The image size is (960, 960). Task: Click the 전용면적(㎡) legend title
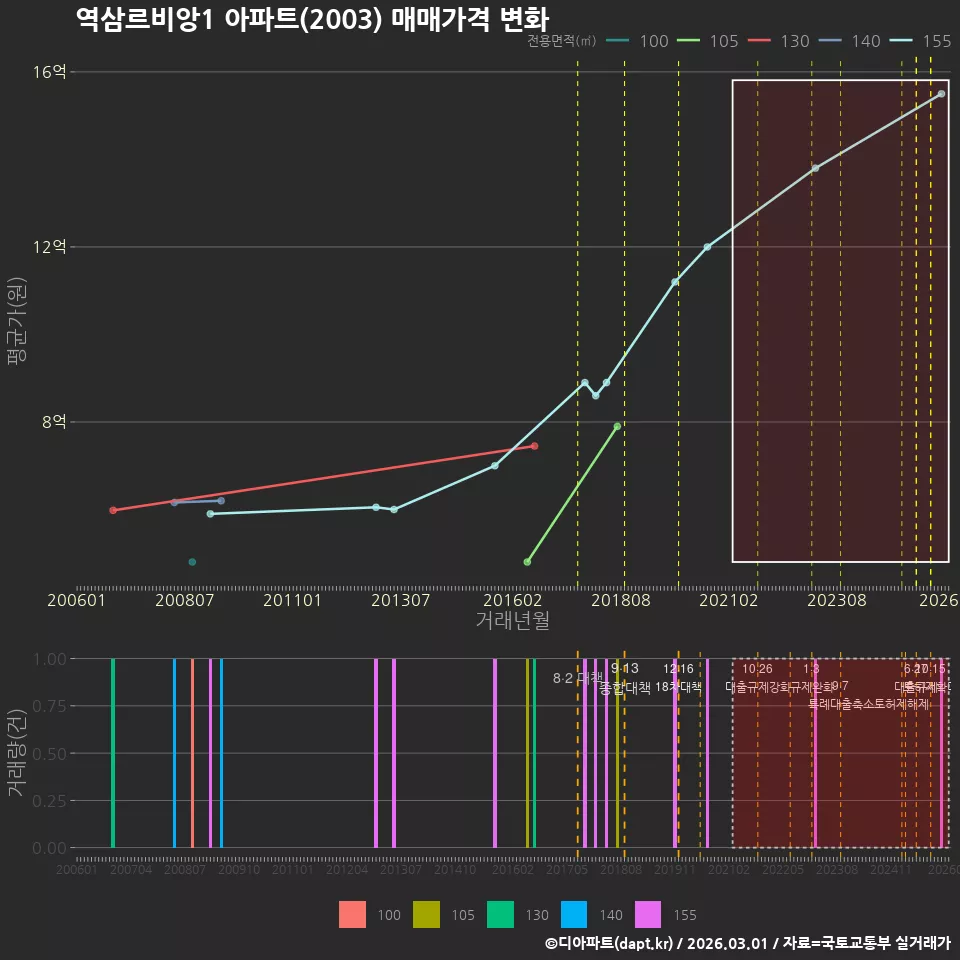pos(561,41)
